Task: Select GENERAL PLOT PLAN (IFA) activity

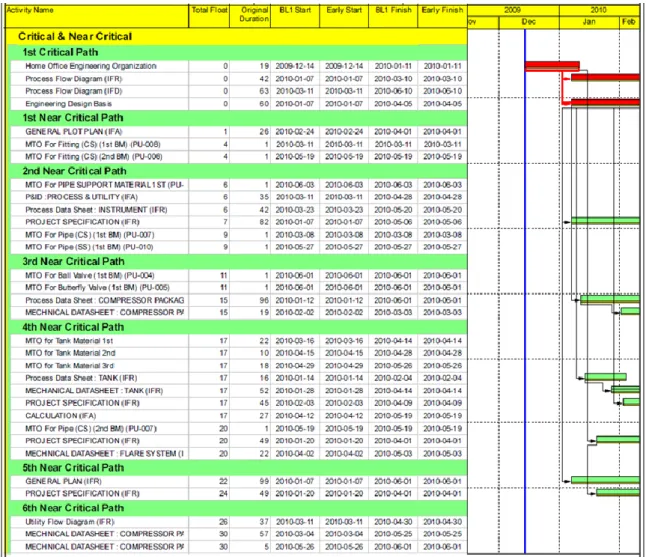Action: coord(239,132)
